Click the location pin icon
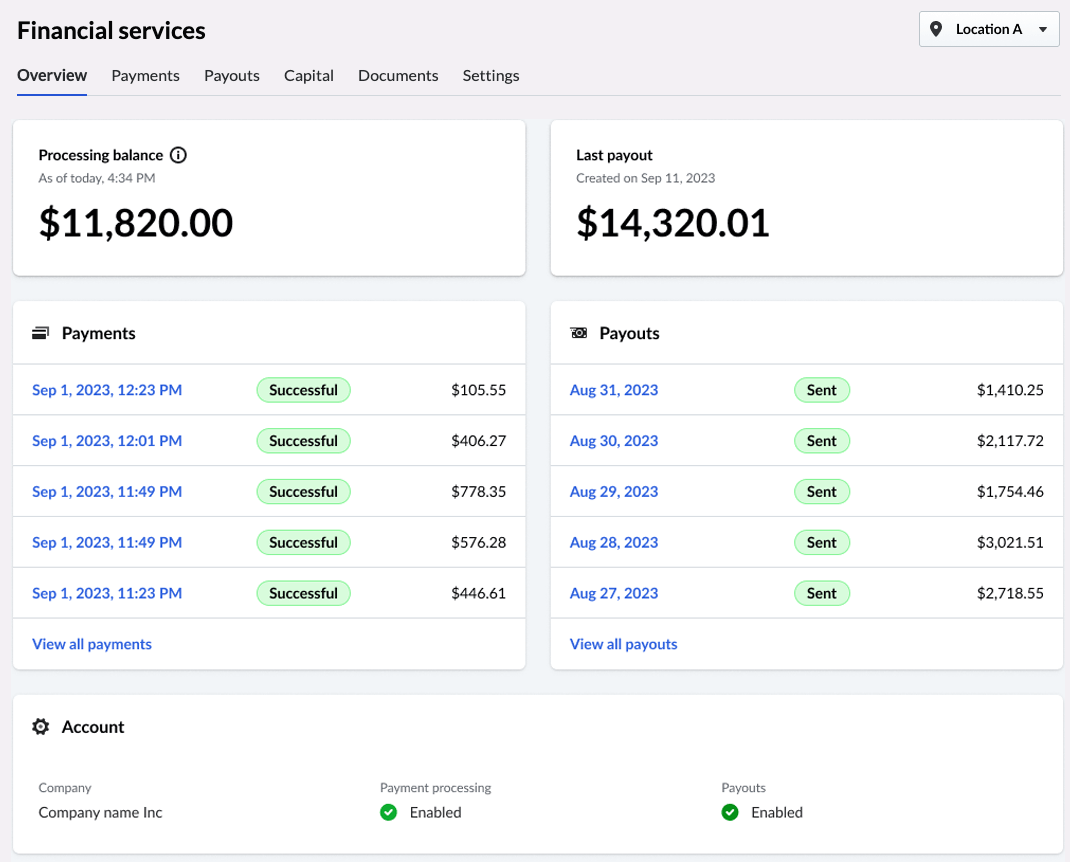This screenshot has height=862, width=1070. [936, 29]
